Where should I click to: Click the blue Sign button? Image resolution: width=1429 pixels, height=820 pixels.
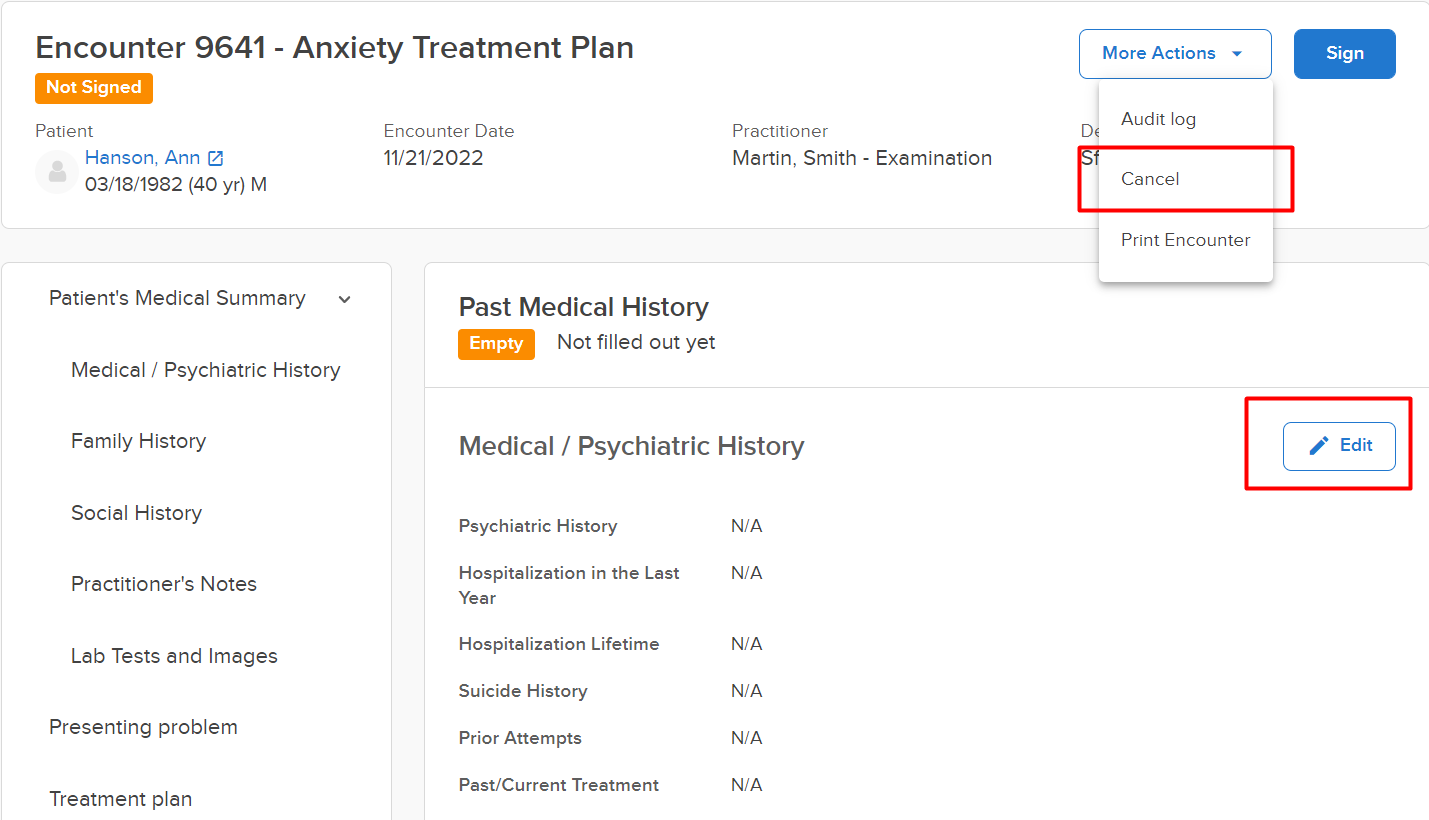[1344, 54]
